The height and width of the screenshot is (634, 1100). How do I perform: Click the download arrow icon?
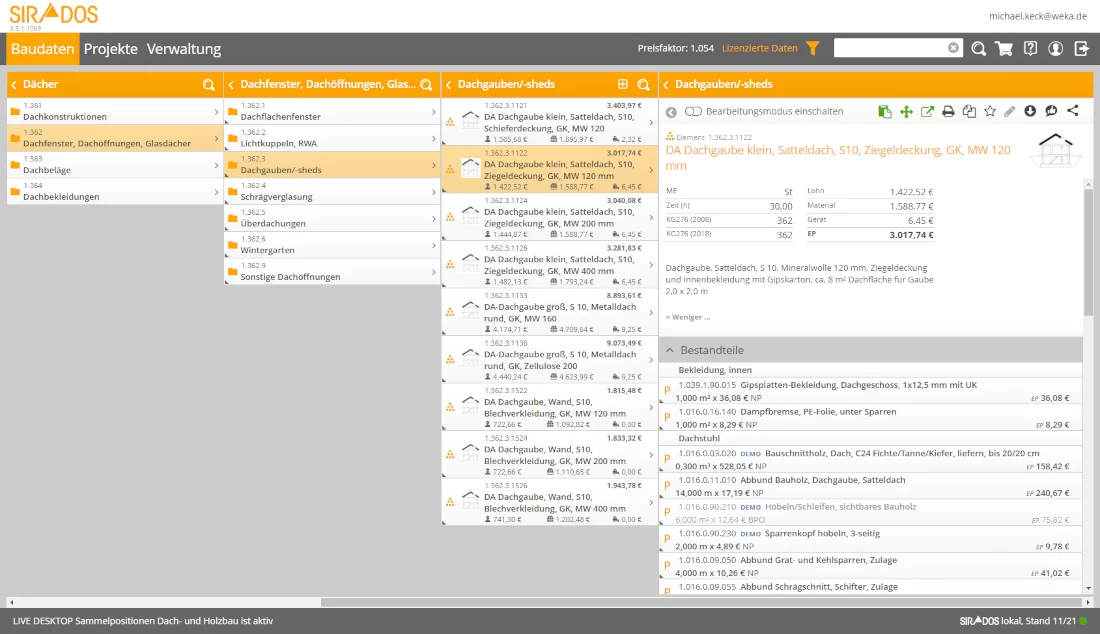[x=1031, y=111]
